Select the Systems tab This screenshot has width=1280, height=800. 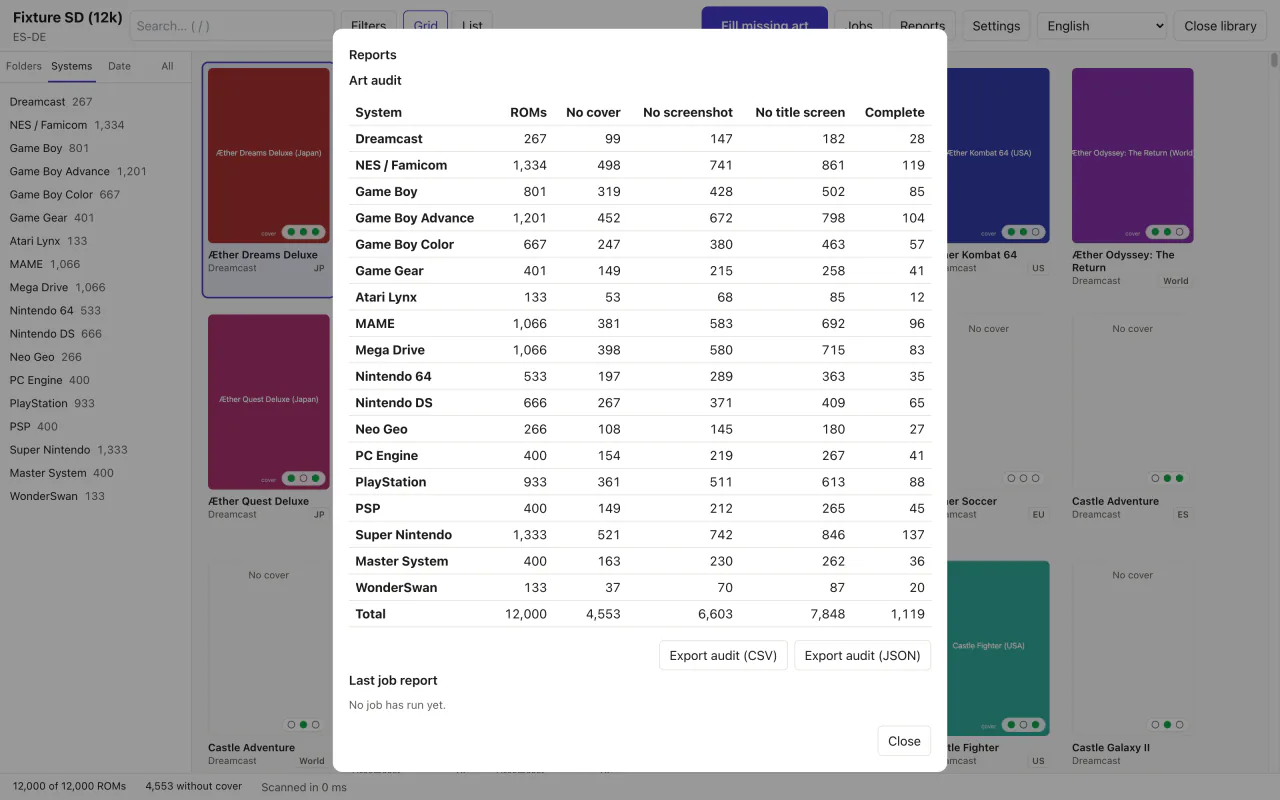tap(72, 66)
